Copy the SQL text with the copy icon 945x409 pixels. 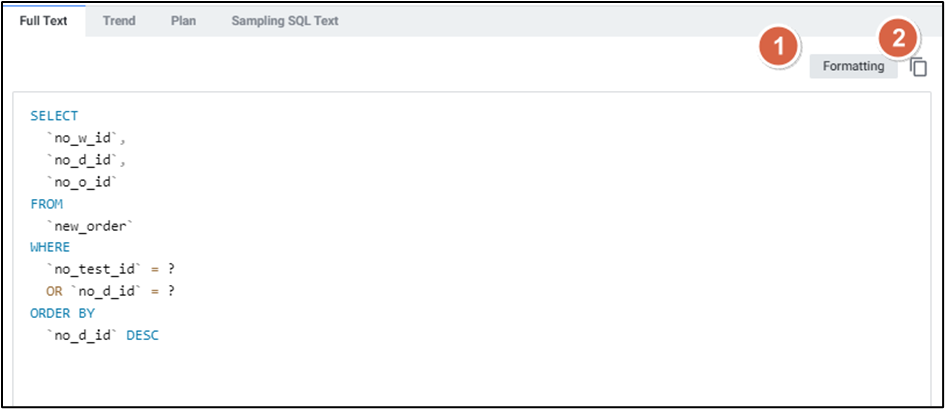919,68
